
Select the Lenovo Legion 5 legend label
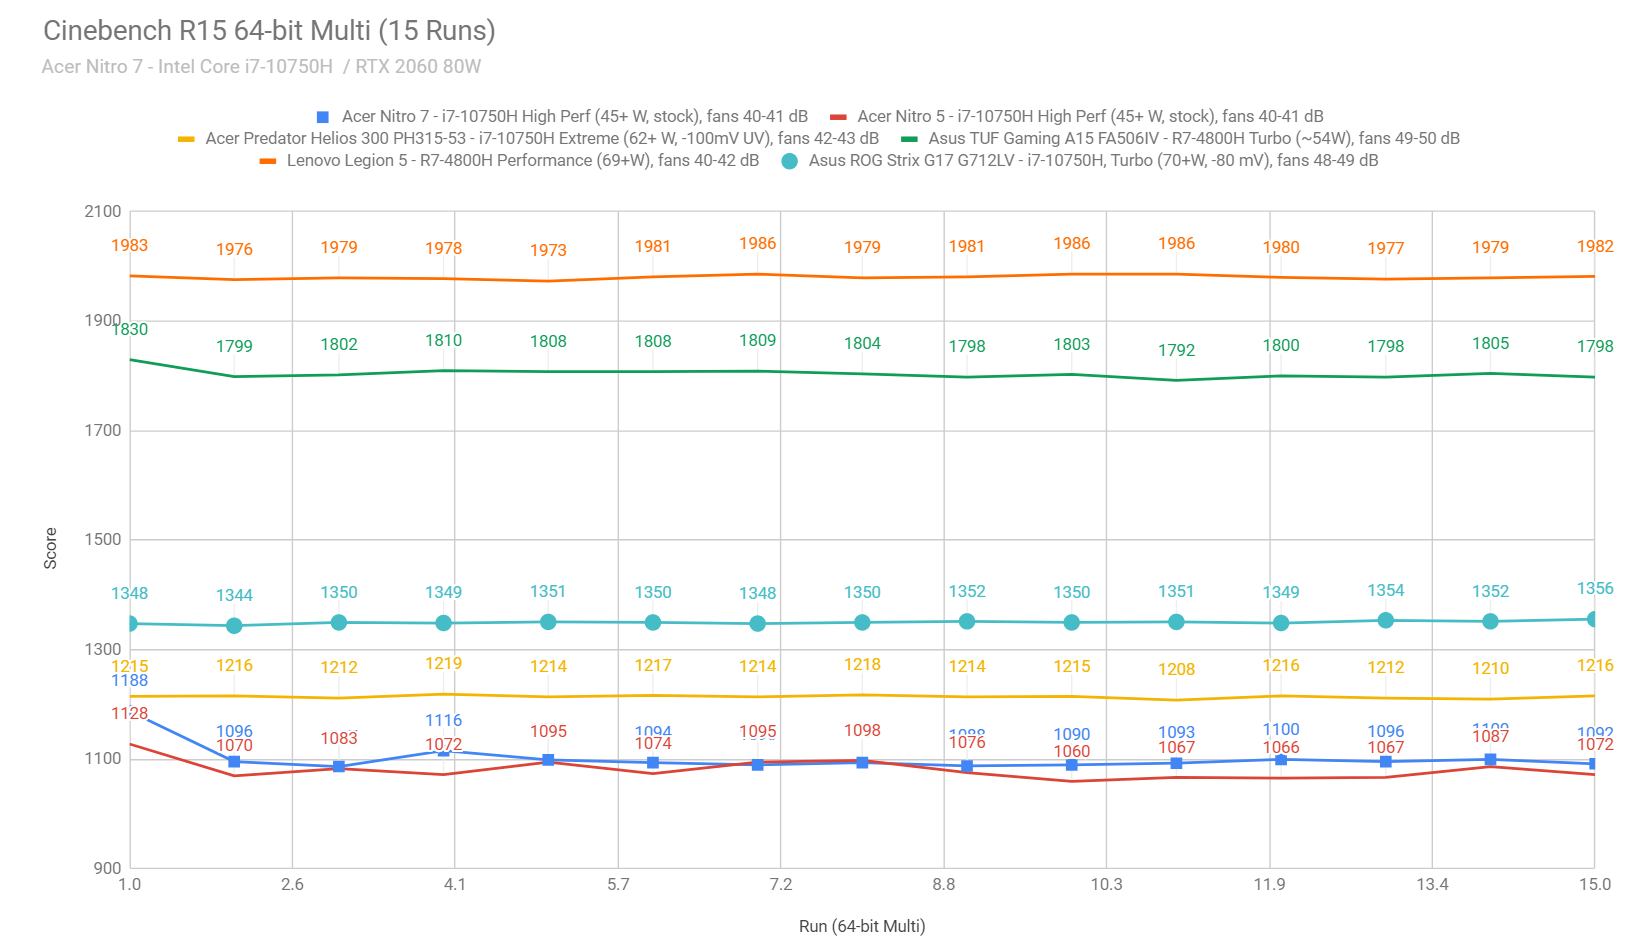click(523, 161)
